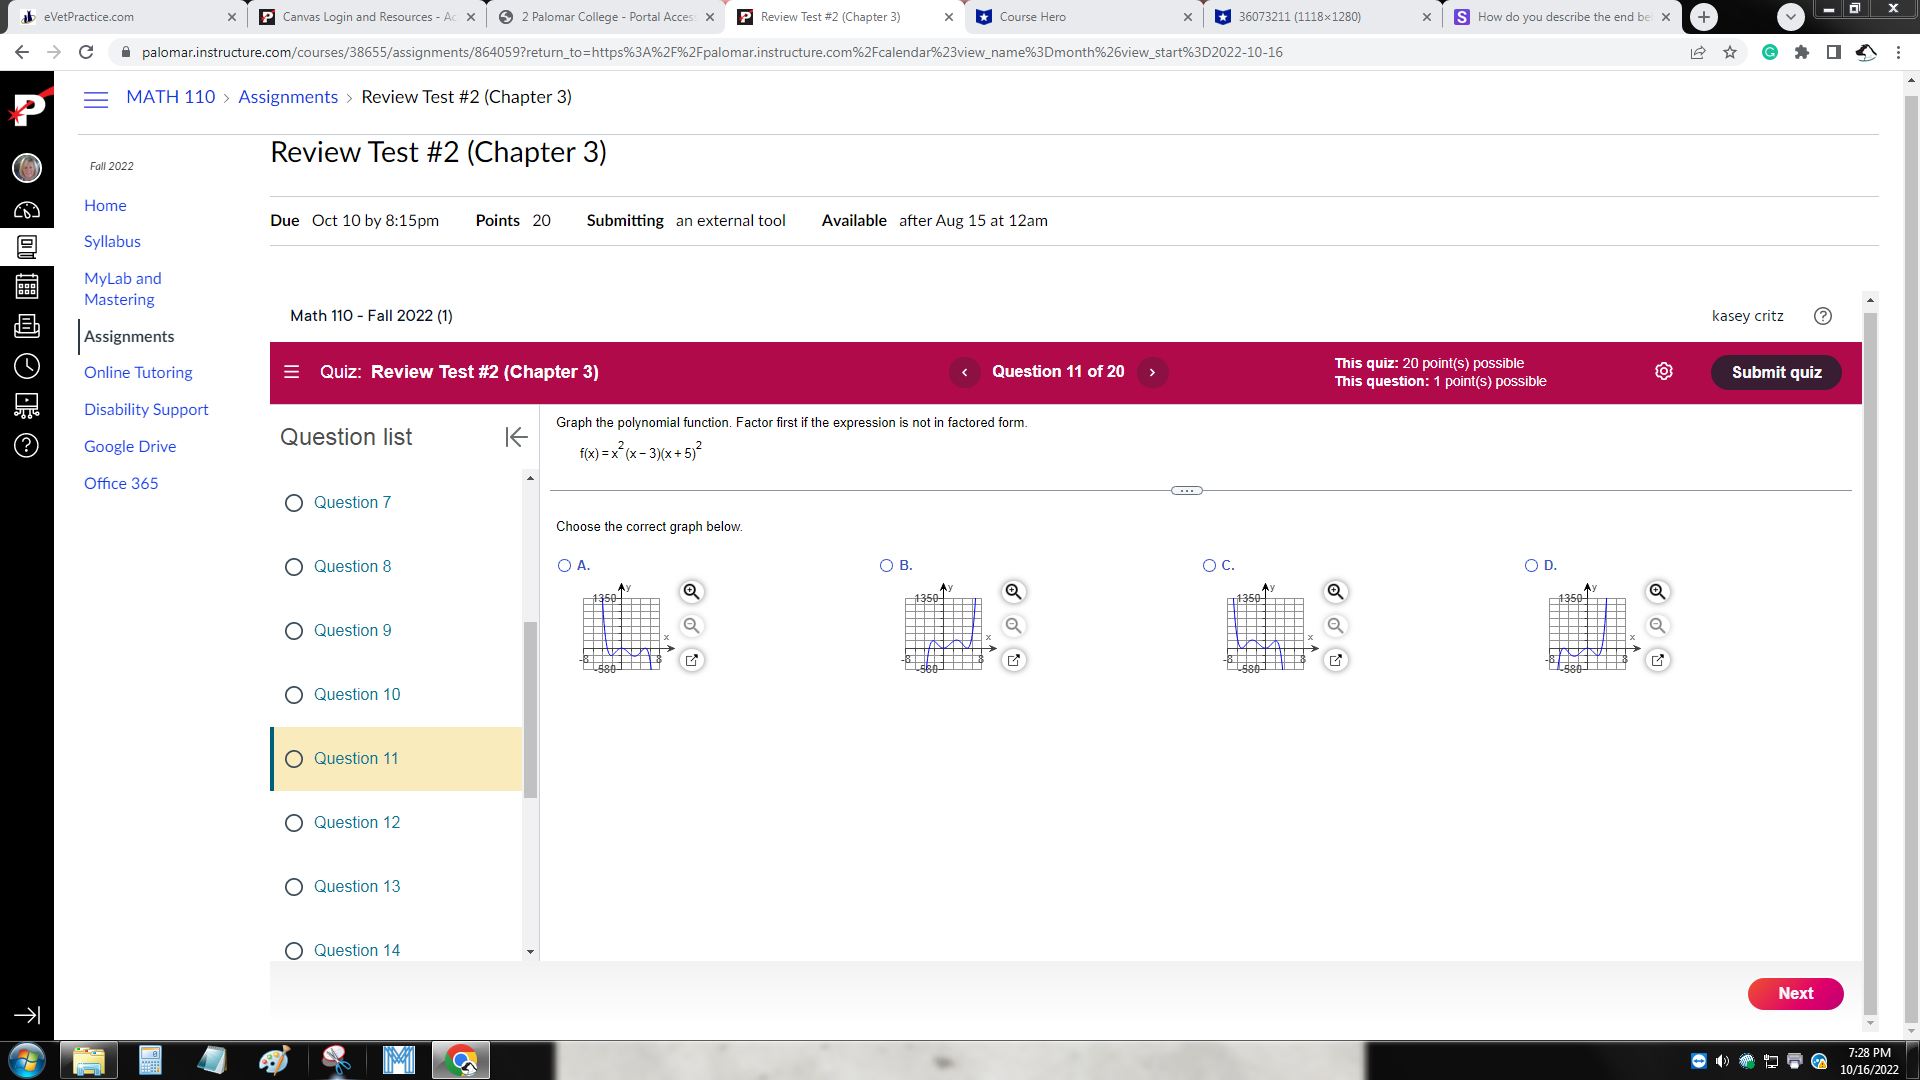Open the quiz hamburger menu
Image resolution: width=1920 pixels, height=1080 pixels.
(x=291, y=371)
